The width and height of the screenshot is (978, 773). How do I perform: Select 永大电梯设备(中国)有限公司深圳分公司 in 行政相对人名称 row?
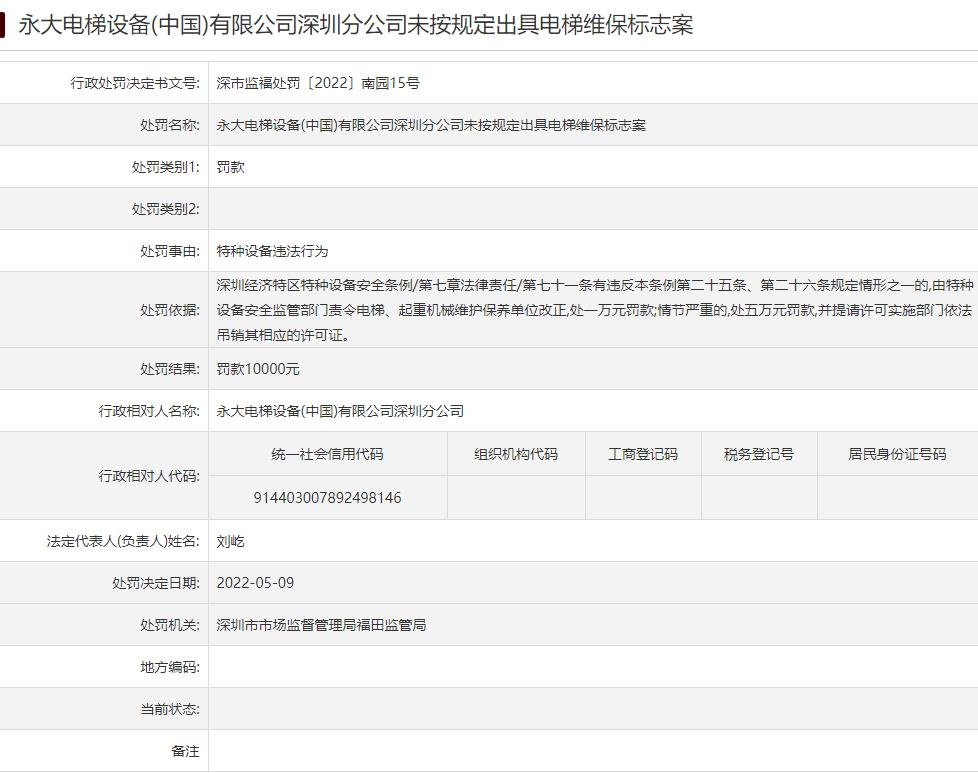[x=340, y=411]
